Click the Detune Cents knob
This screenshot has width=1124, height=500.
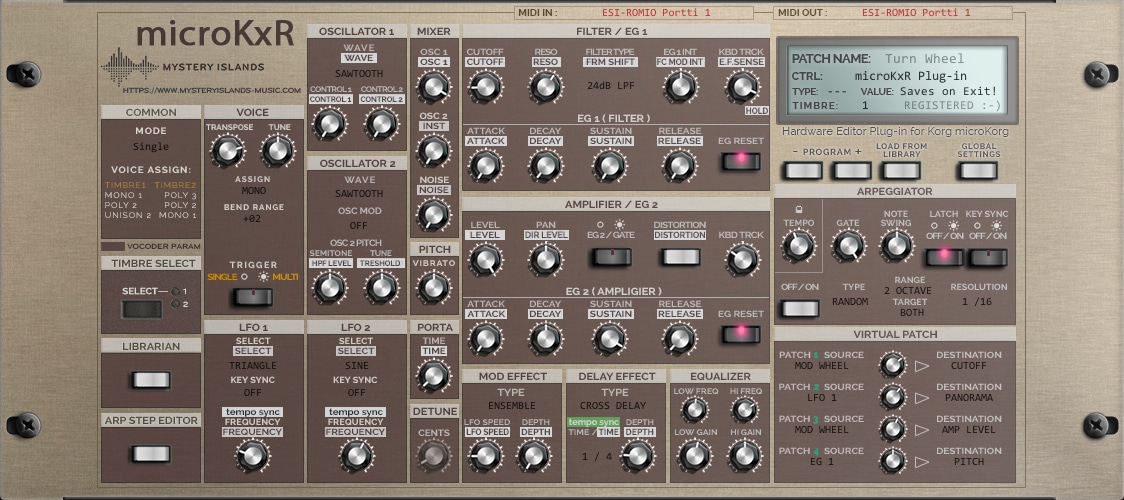pos(434,455)
